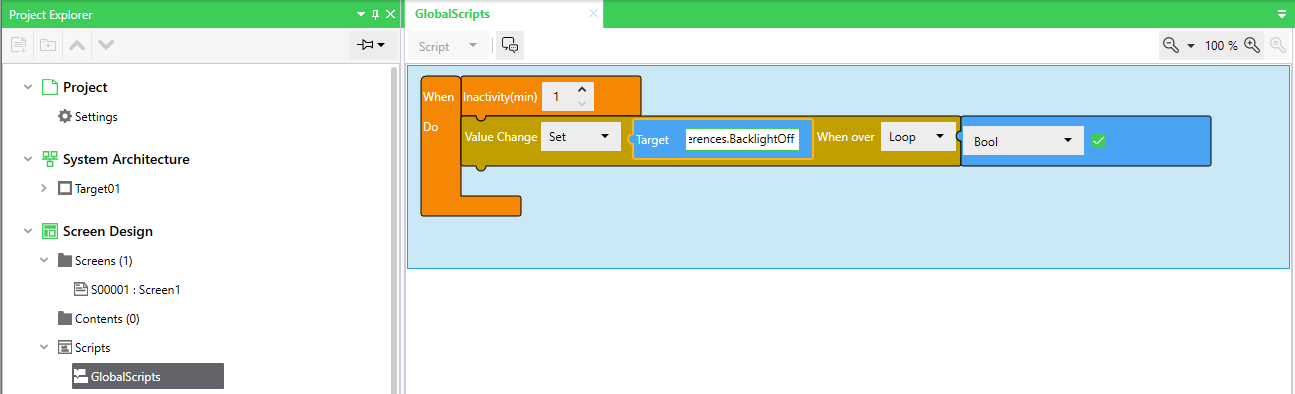Screen dimensions: 1295x394
Task: Open the active documents list arrow
Action: [x=1282, y=14]
